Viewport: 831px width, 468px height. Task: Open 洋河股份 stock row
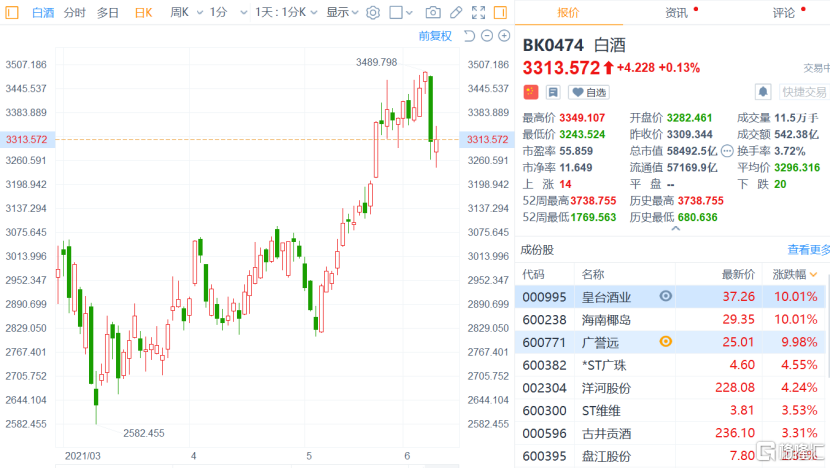[670, 387]
